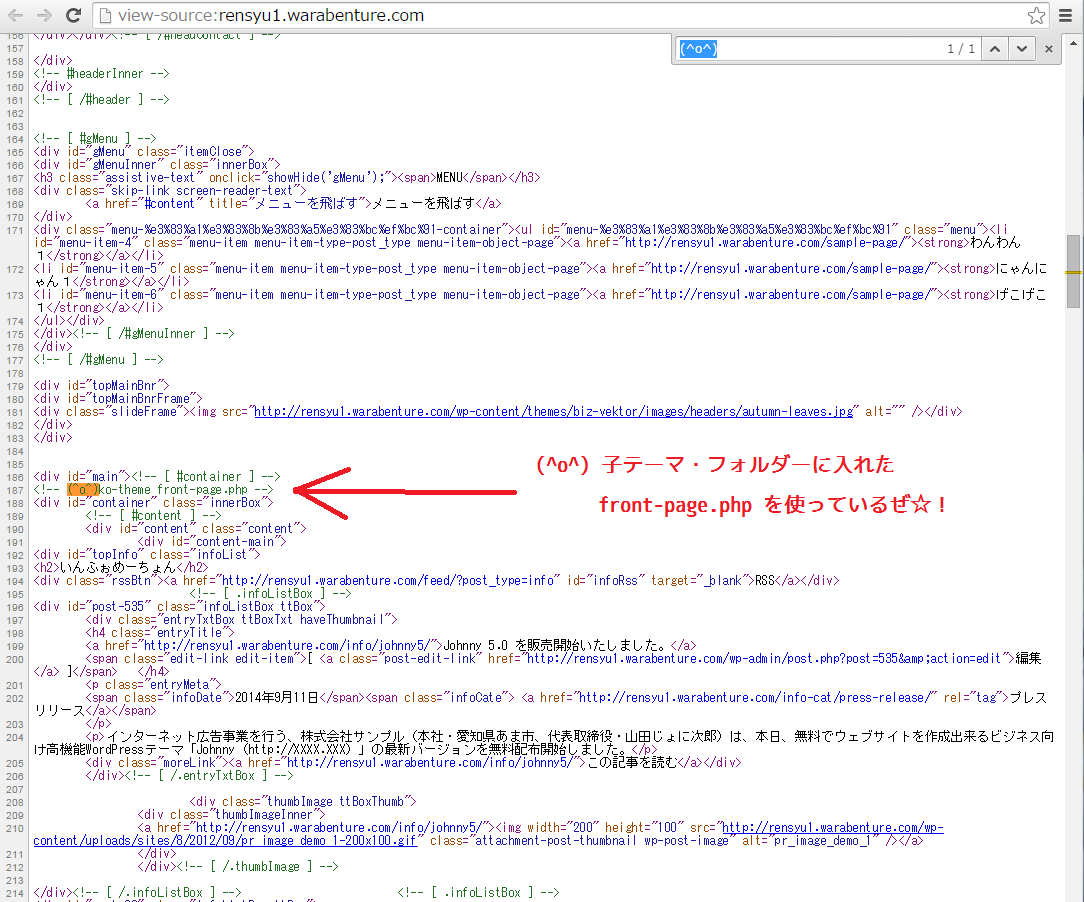Go to next find match arrow
The image size is (1084, 902).
click(1022, 48)
